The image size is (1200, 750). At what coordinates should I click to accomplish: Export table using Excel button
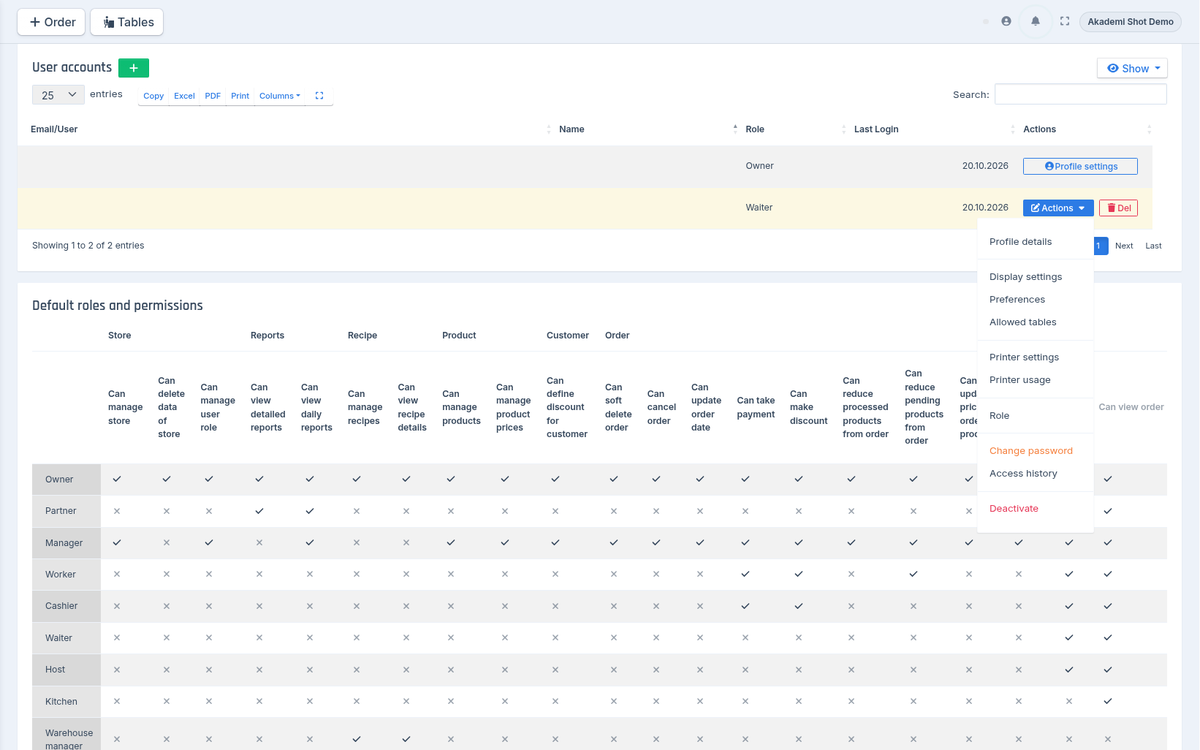pos(184,96)
